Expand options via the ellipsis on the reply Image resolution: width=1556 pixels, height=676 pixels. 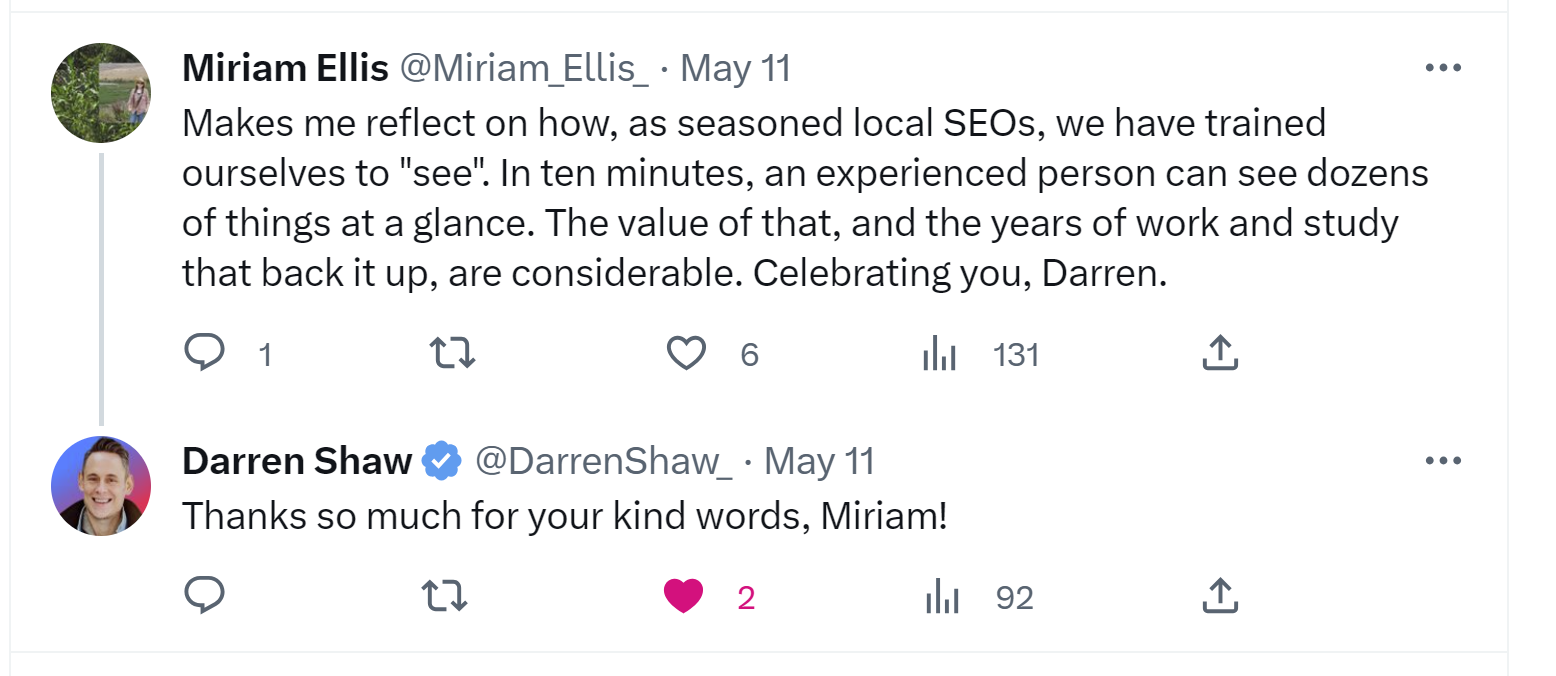click(1444, 460)
